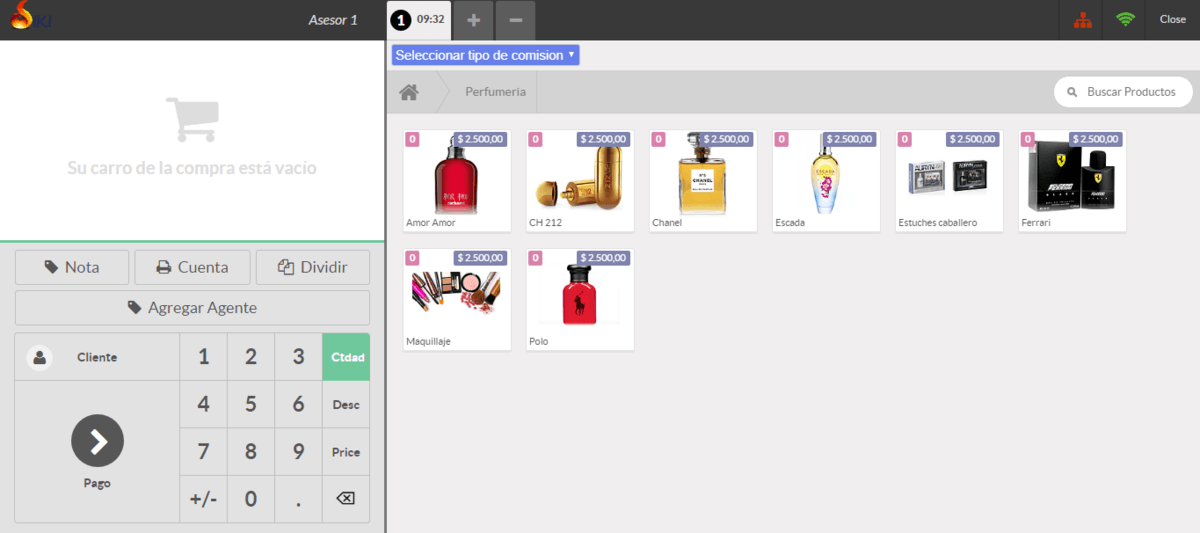Tap the number 5 key
Screen dimensions: 1200x533
[x=251, y=405]
